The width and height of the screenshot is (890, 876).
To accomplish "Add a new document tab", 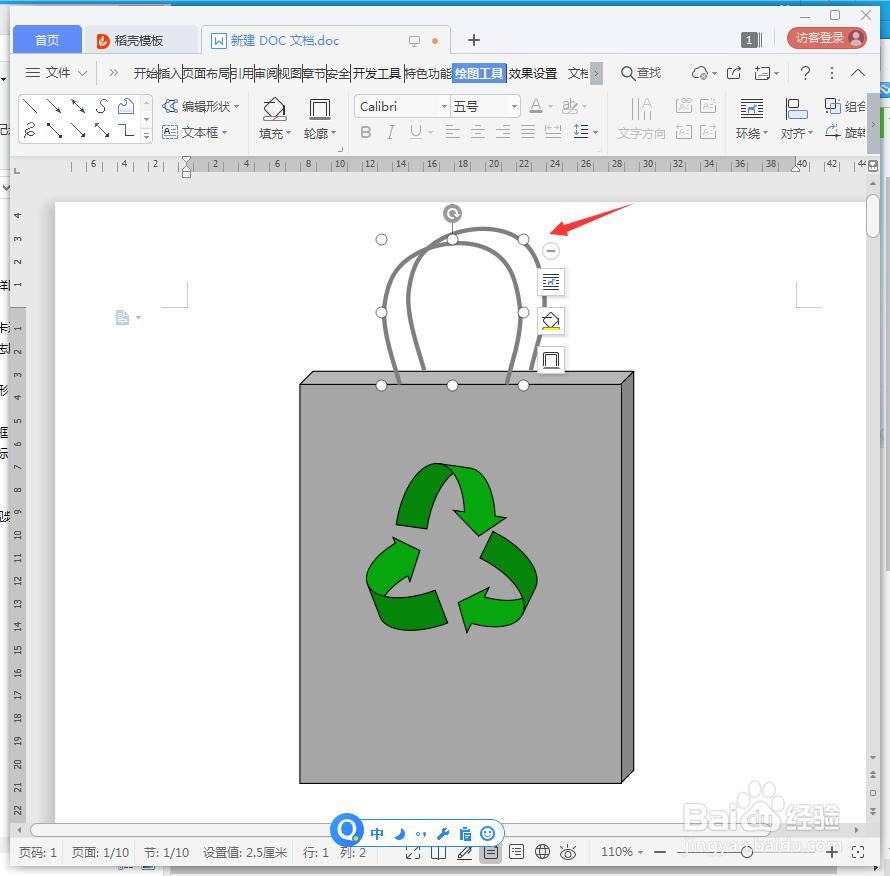I will [473, 40].
